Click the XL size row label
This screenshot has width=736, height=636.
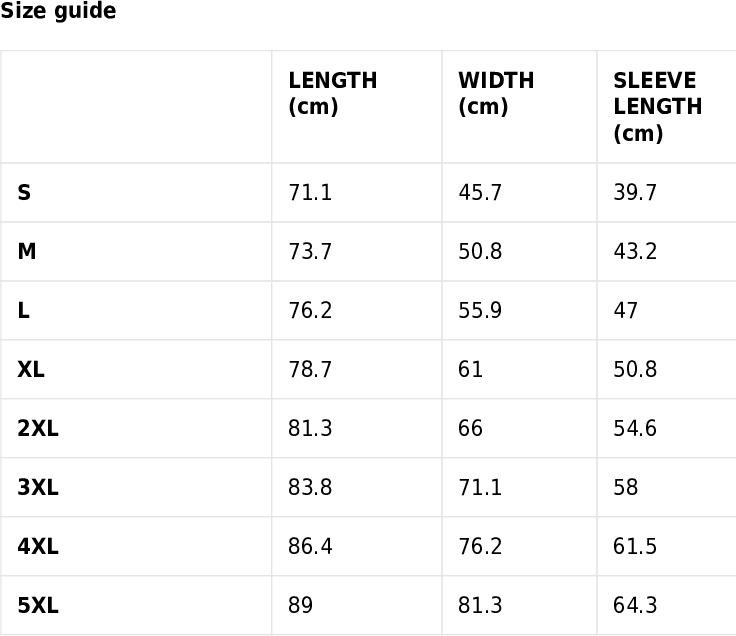click(x=31, y=369)
